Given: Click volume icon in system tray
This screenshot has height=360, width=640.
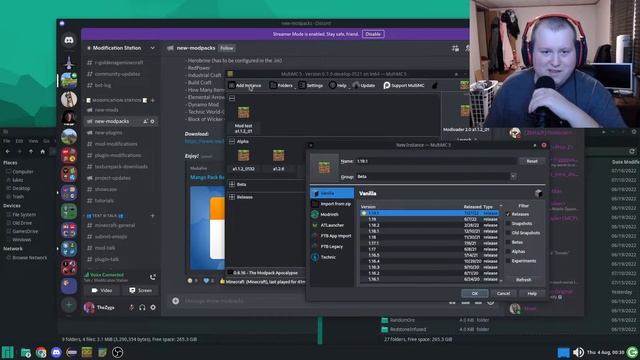Looking at the screenshot, I should [578, 352].
